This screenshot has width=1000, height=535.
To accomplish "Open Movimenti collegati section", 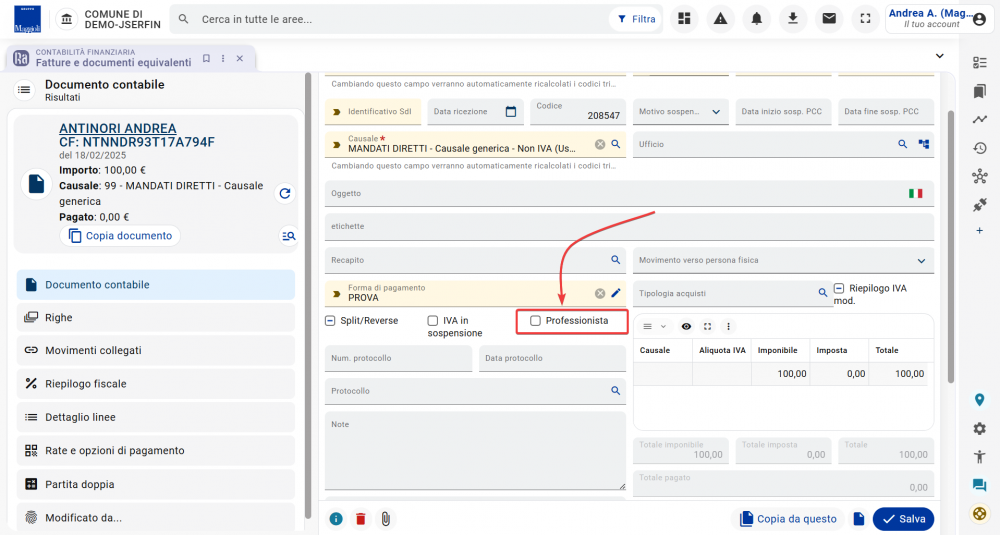I will pyautogui.click(x=156, y=351).
